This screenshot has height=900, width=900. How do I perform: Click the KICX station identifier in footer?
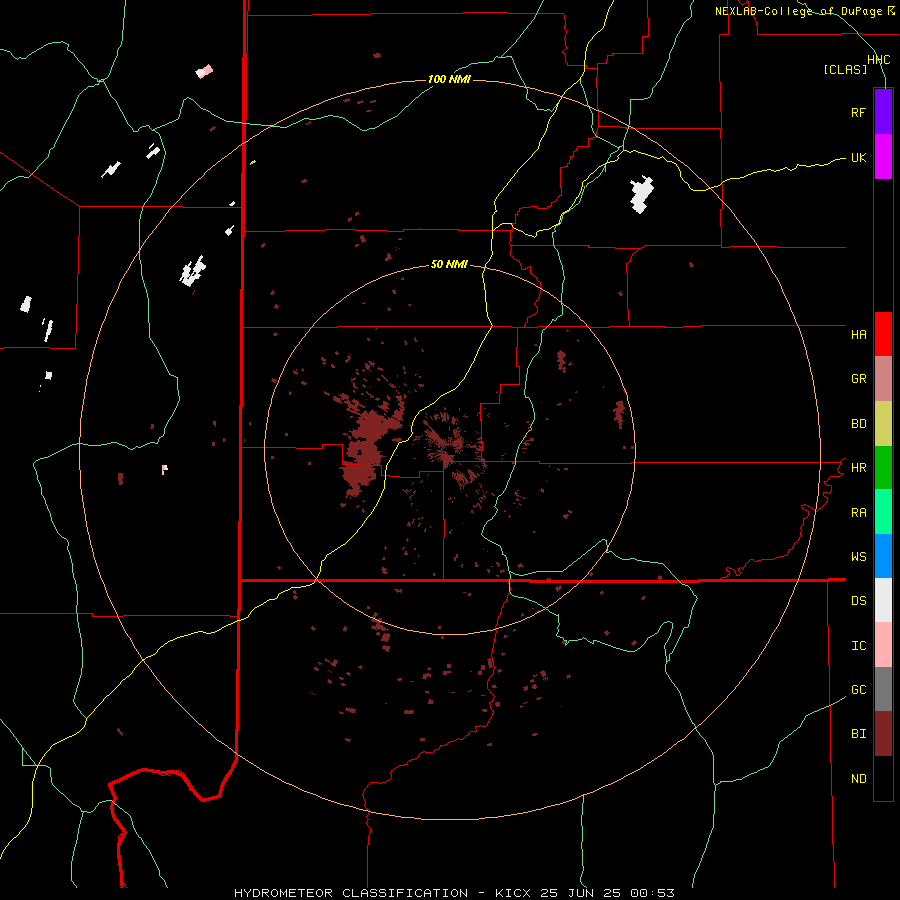coord(513,893)
